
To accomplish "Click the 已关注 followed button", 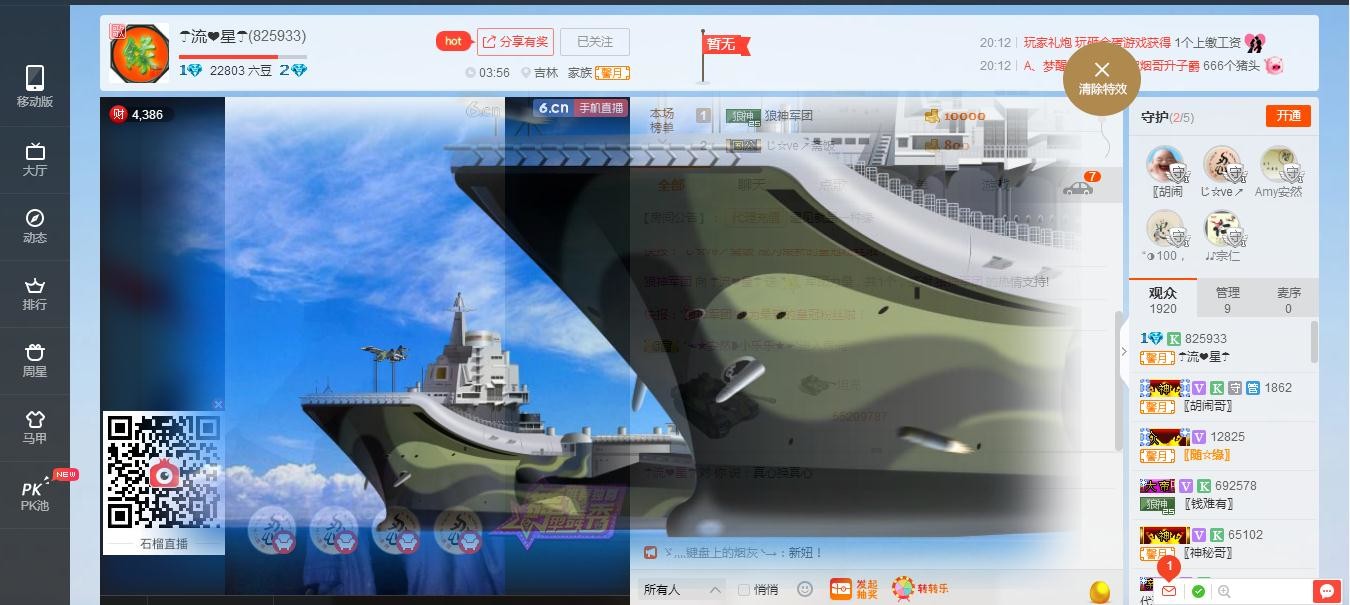I will pos(595,41).
